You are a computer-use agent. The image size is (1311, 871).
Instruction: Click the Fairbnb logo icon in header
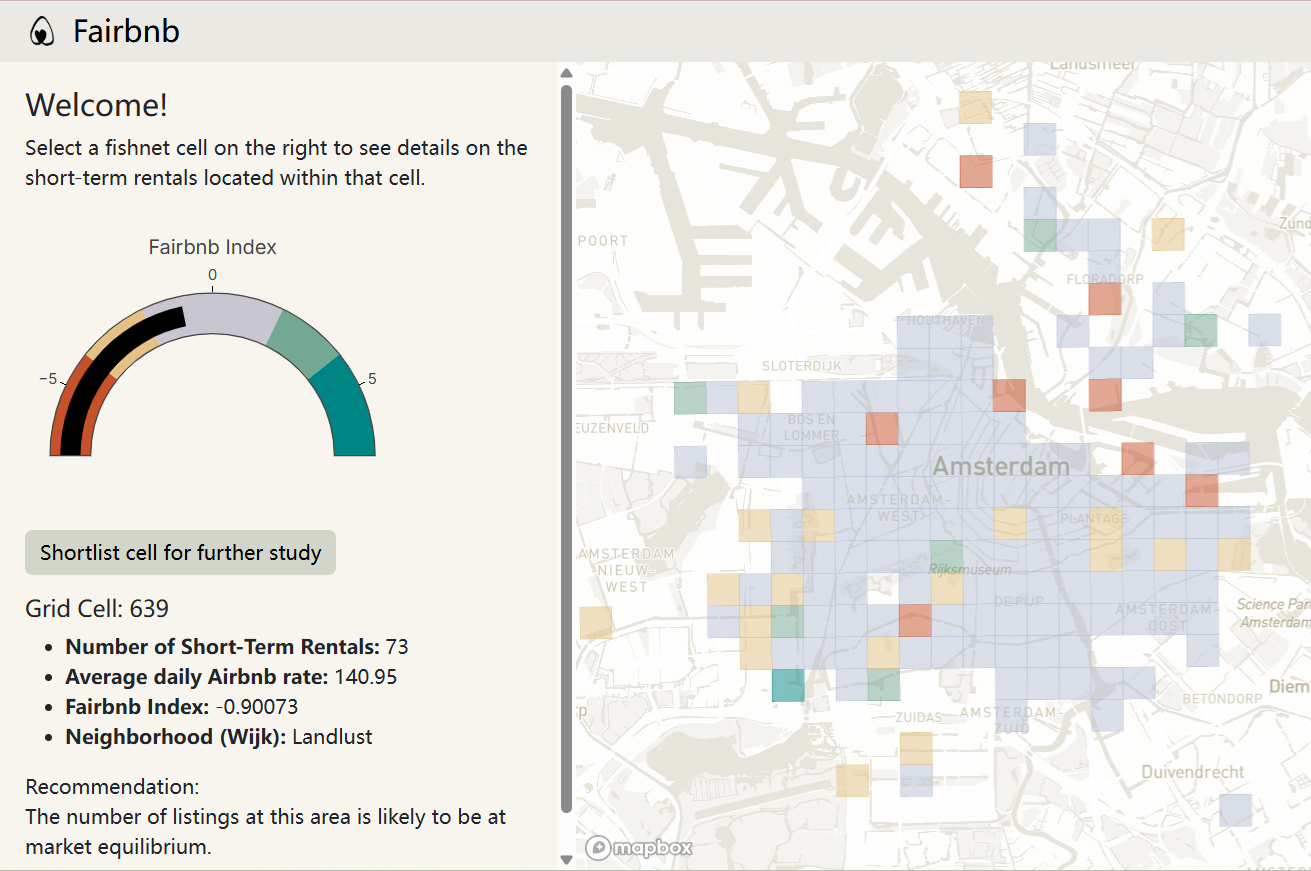(x=41, y=31)
